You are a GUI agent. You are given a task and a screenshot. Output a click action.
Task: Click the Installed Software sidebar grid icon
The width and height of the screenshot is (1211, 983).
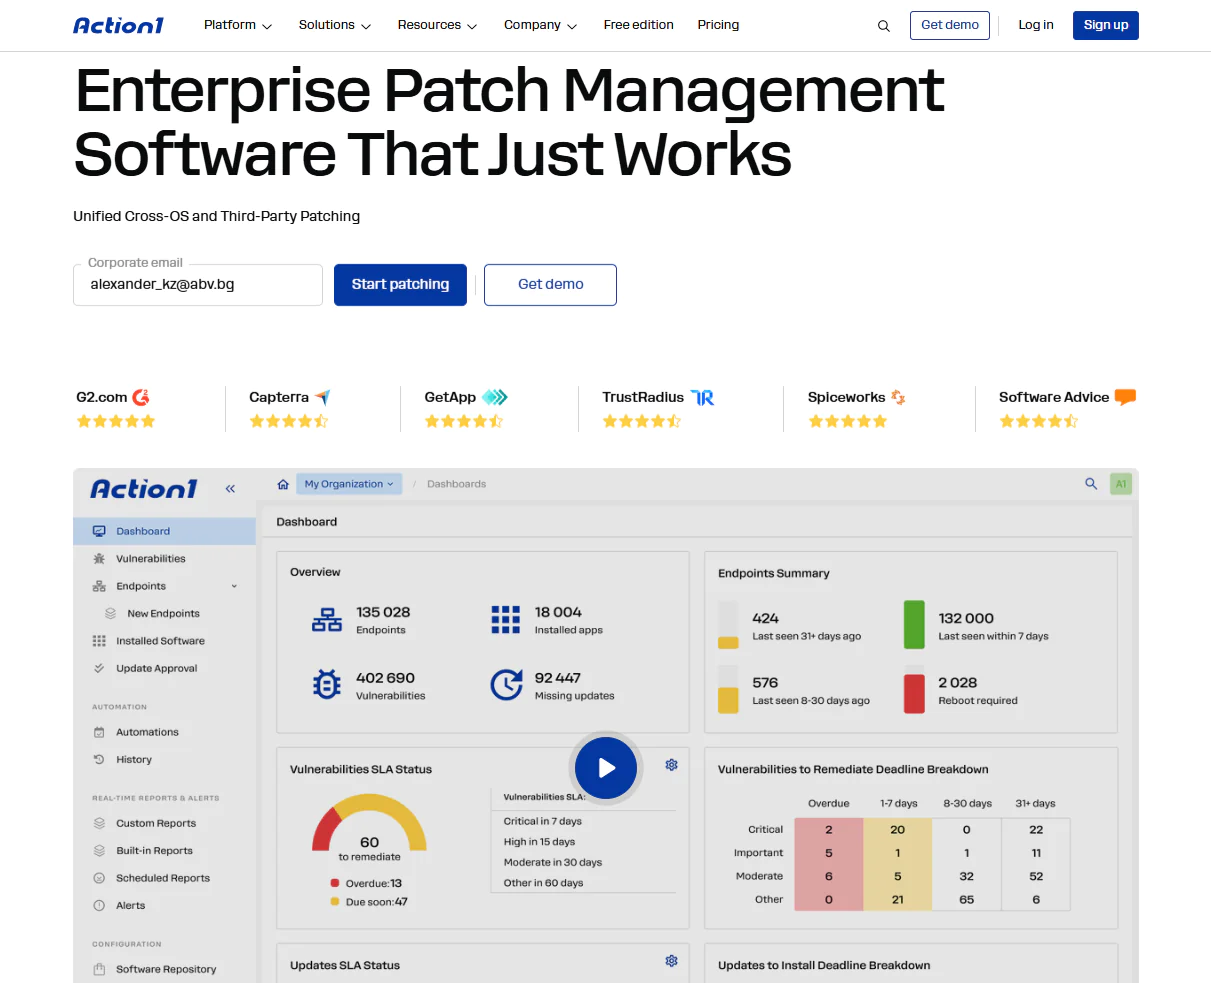point(99,641)
